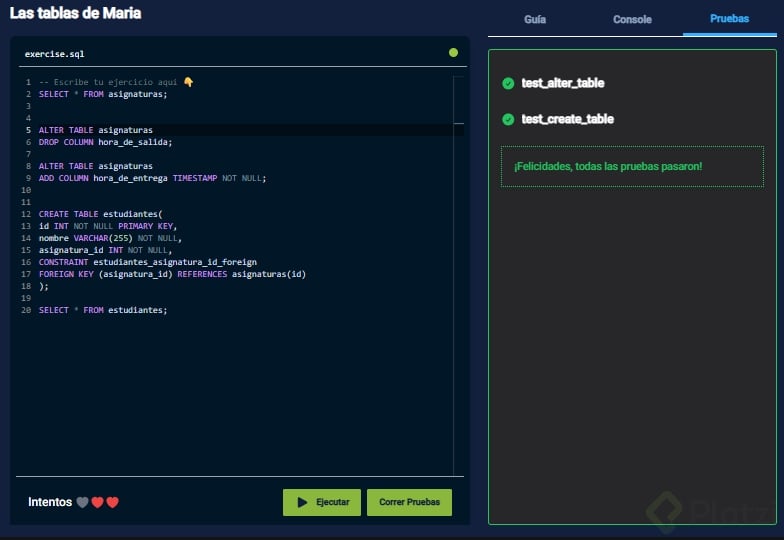Click the green status dot by exercise.sql
This screenshot has width=784, height=540.
[x=453, y=52]
